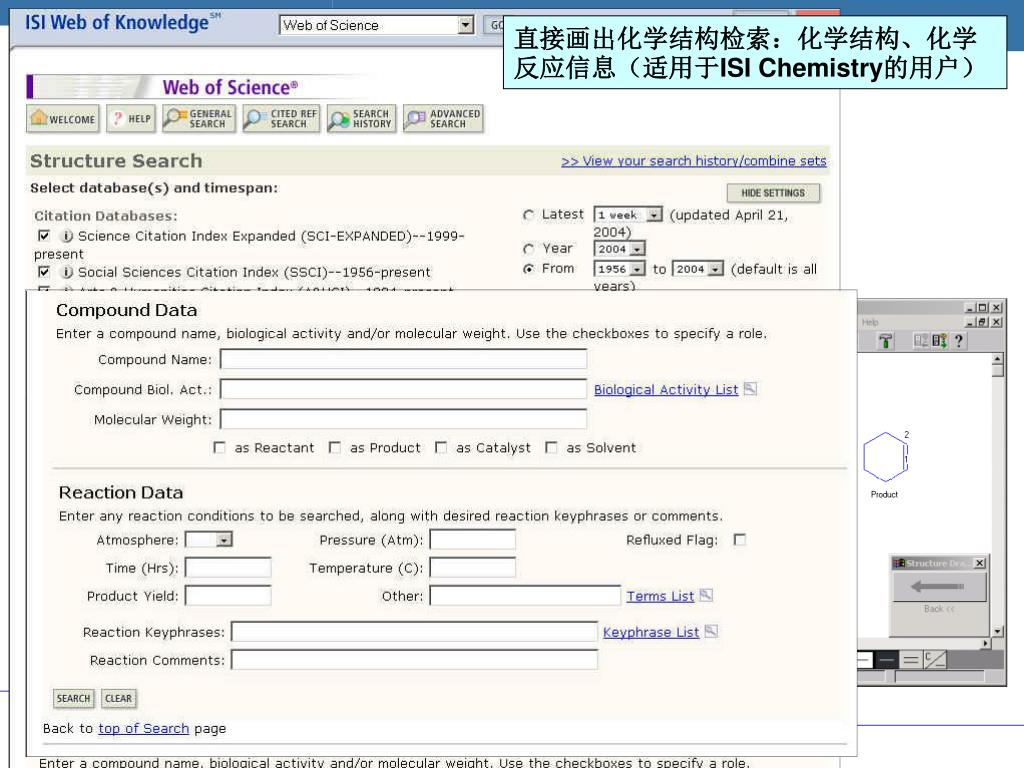The height and width of the screenshot is (768, 1024).
Task: Toggle the Refluxed Flag checkbox
Action: (x=740, y=540)
